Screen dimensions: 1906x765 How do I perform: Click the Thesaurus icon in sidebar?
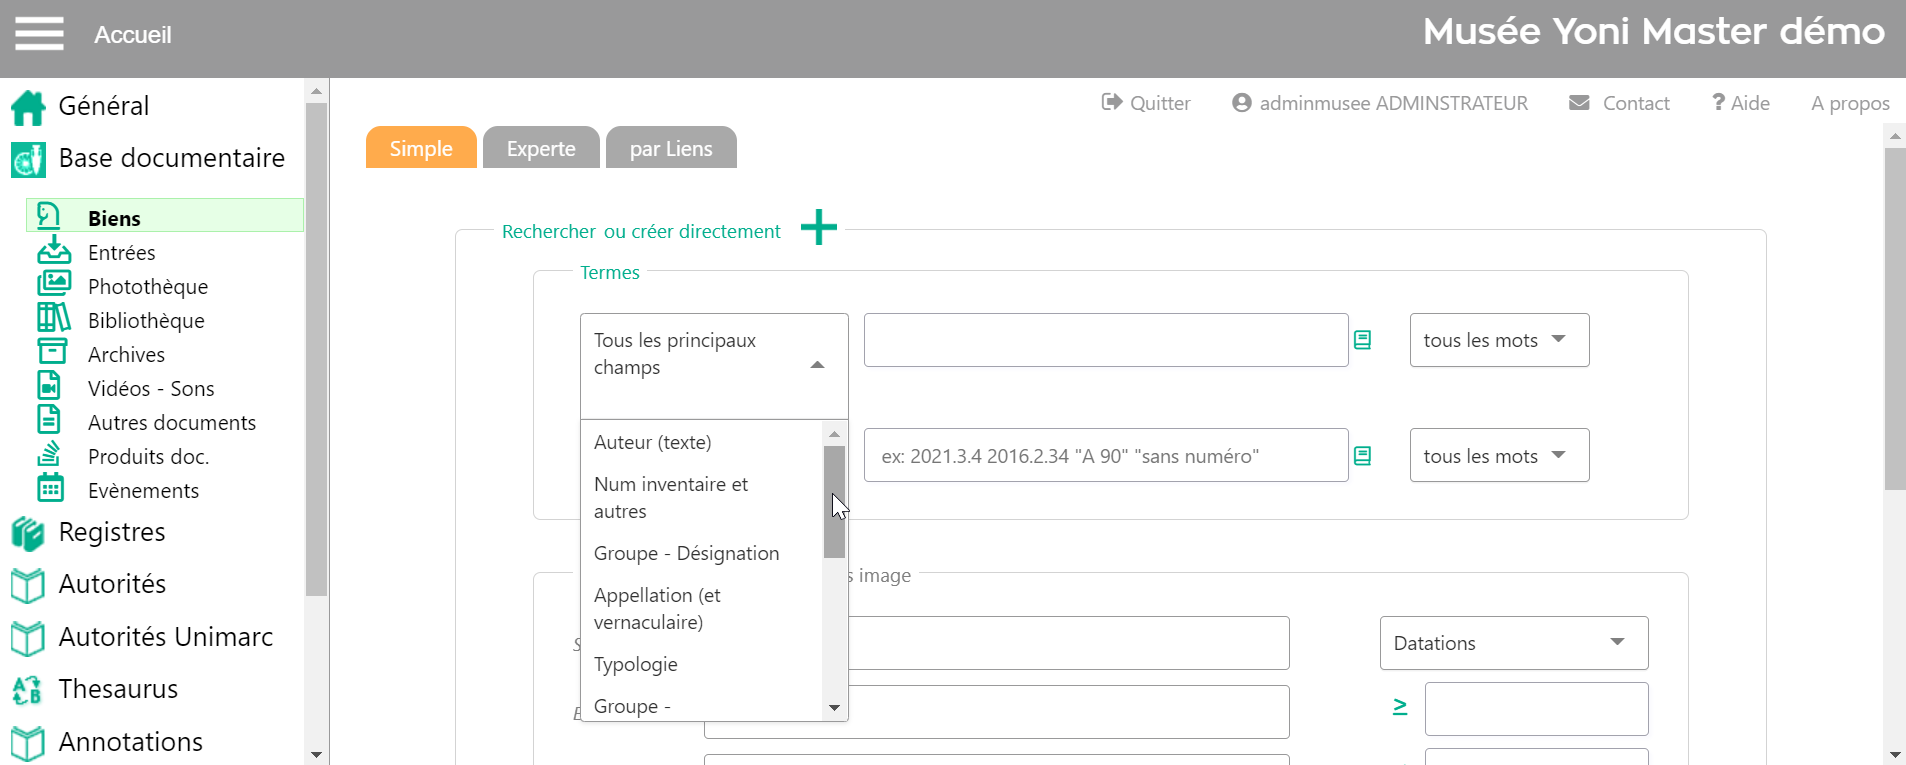click(27, 690)
